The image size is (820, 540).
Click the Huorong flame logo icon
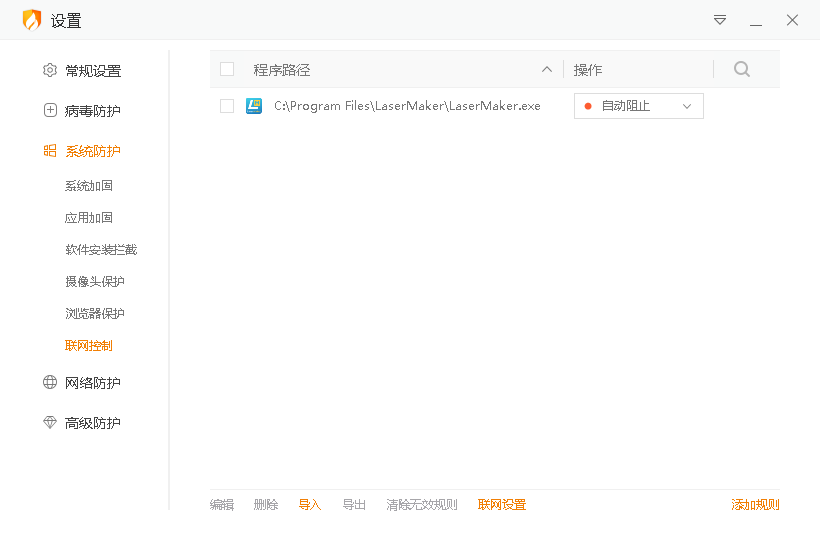coord(32,20)
